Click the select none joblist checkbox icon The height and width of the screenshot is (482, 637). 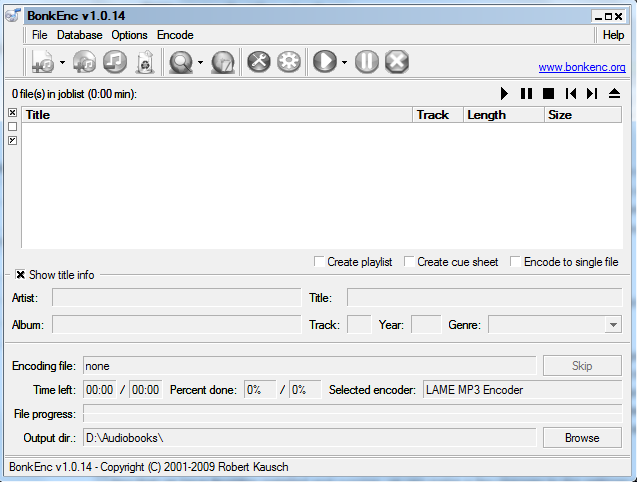point(13,127)
